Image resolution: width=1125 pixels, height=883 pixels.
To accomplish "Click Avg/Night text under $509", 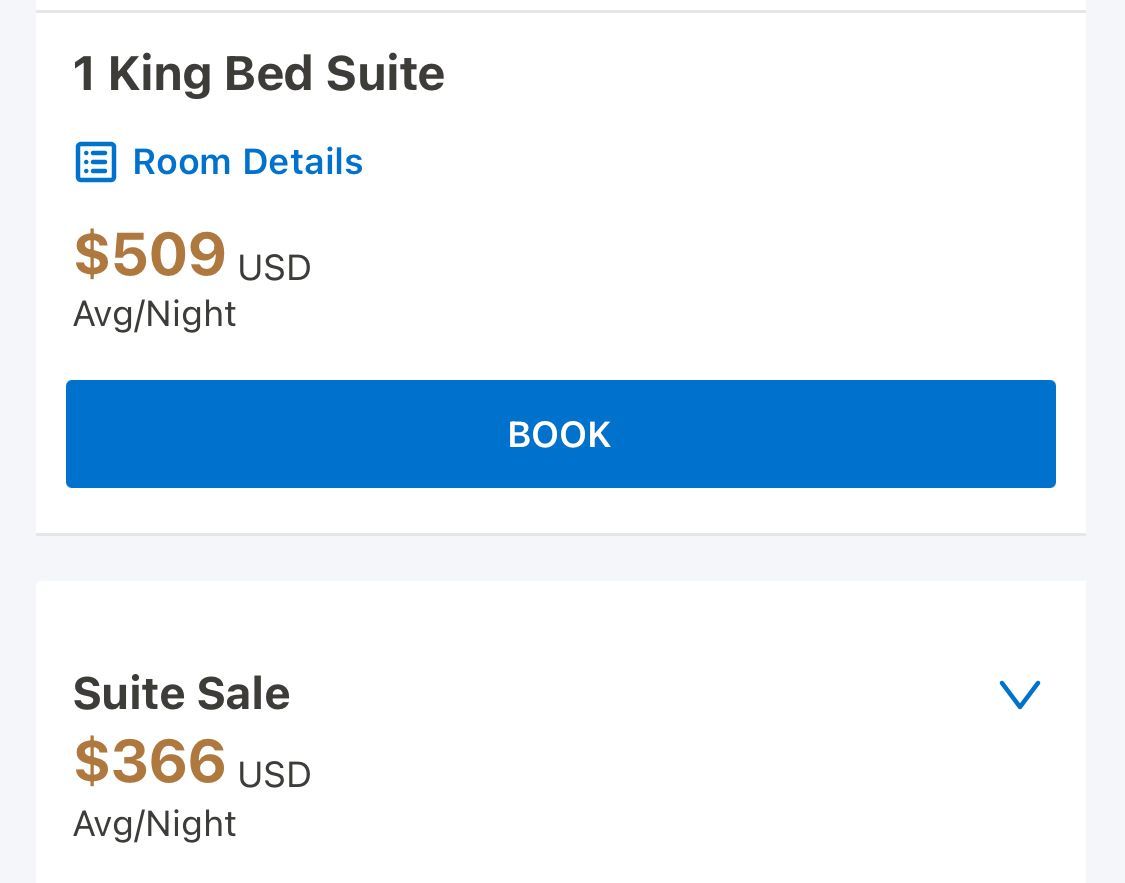I will click(x=154, y=315).
